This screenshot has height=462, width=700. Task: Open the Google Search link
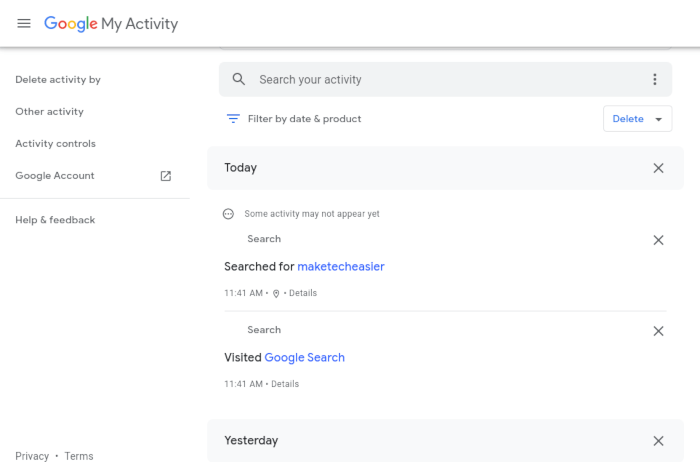coord(304,358)
